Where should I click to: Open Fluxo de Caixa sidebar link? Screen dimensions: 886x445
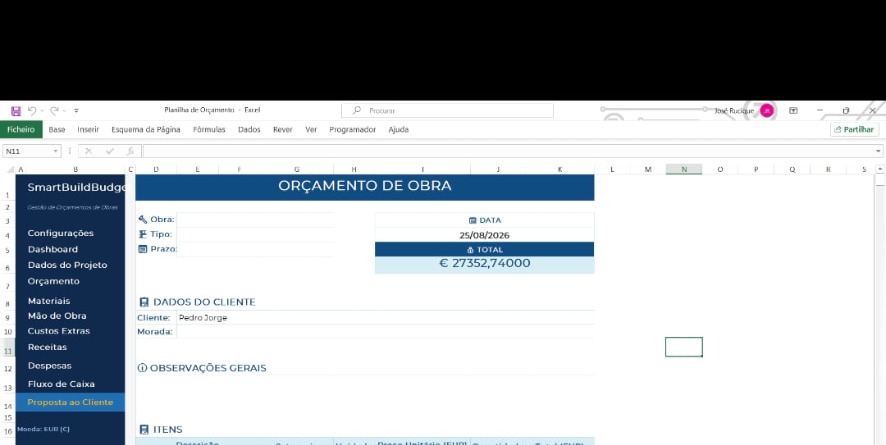tap(61, 384)
